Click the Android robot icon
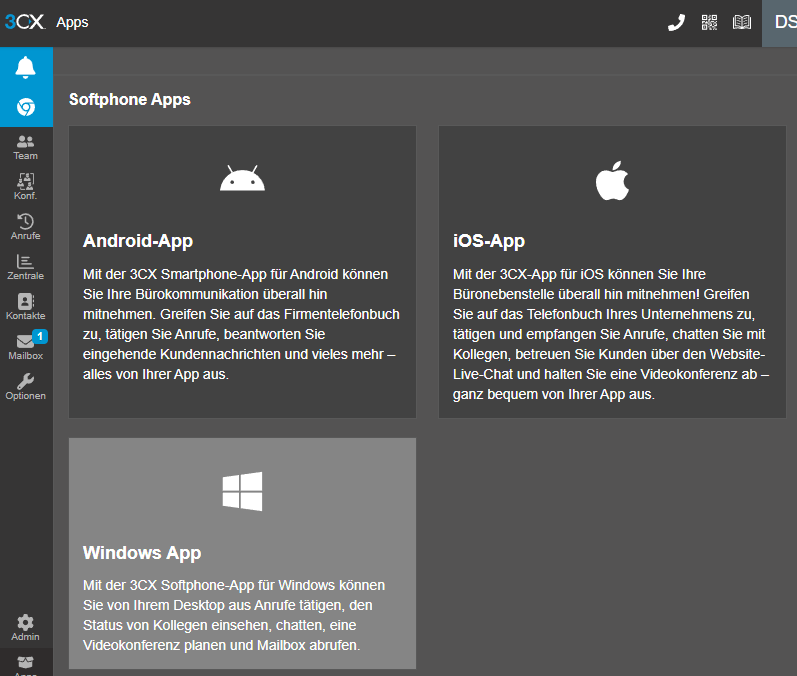The width and height of the screenshot is (797, 676). click(242, 178)
